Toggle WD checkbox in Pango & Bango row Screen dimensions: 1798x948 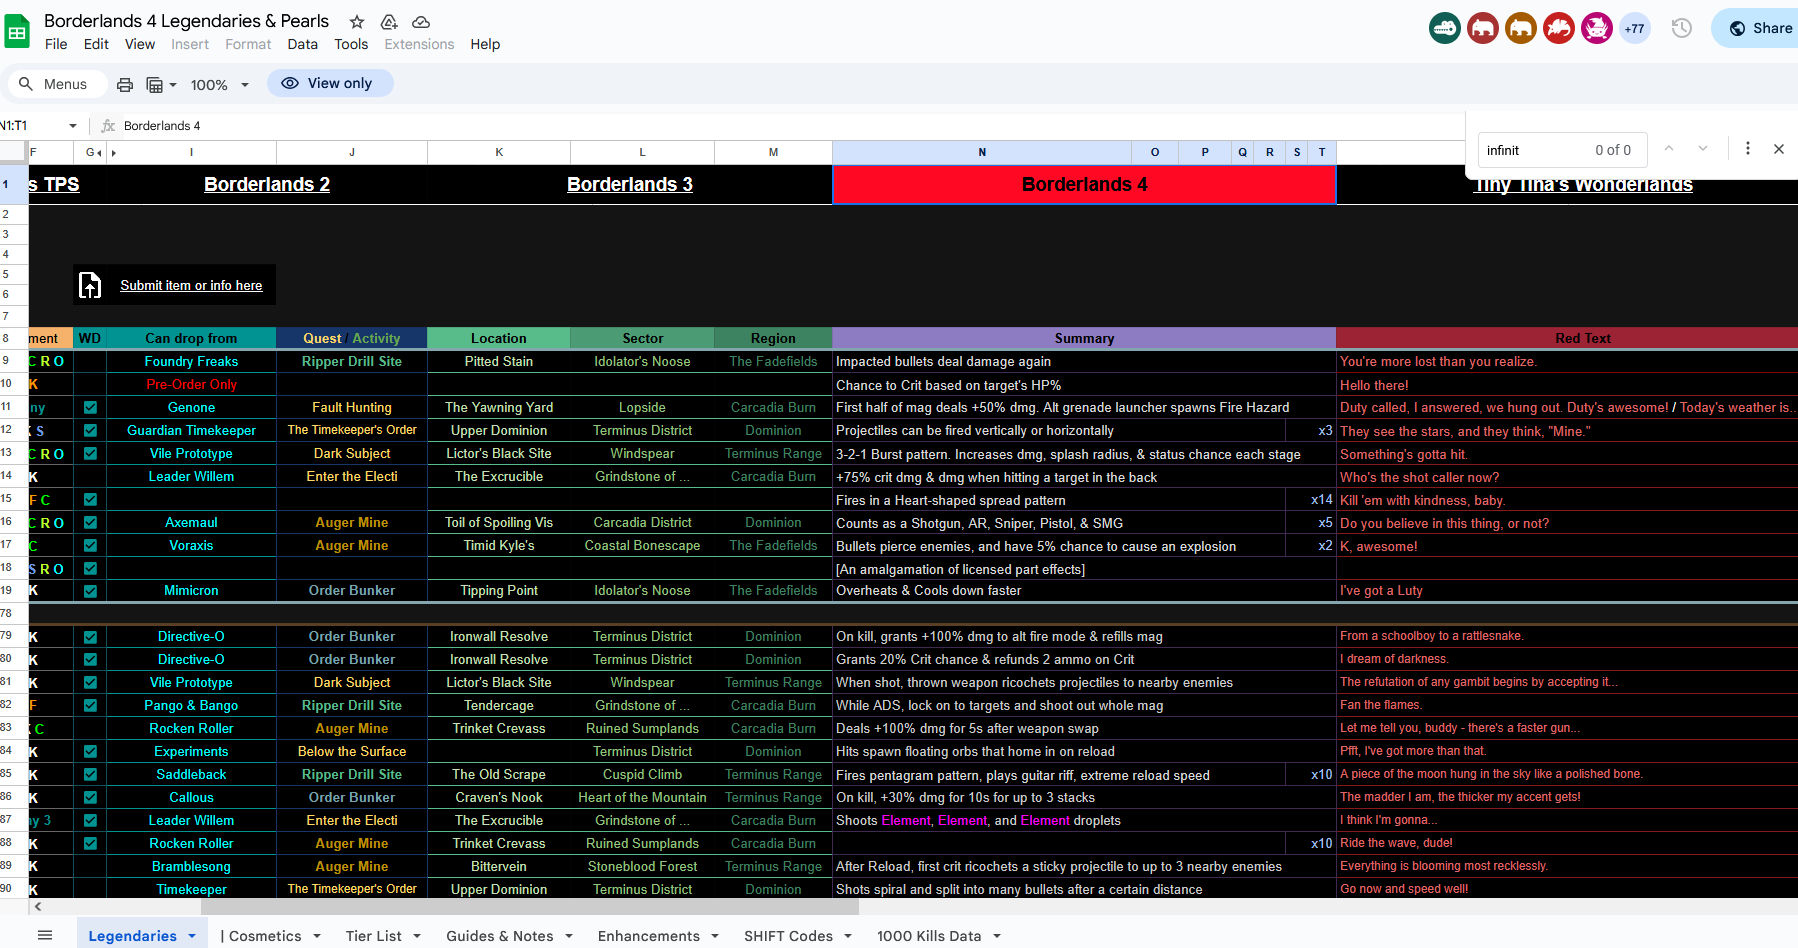tap(90, 705)
